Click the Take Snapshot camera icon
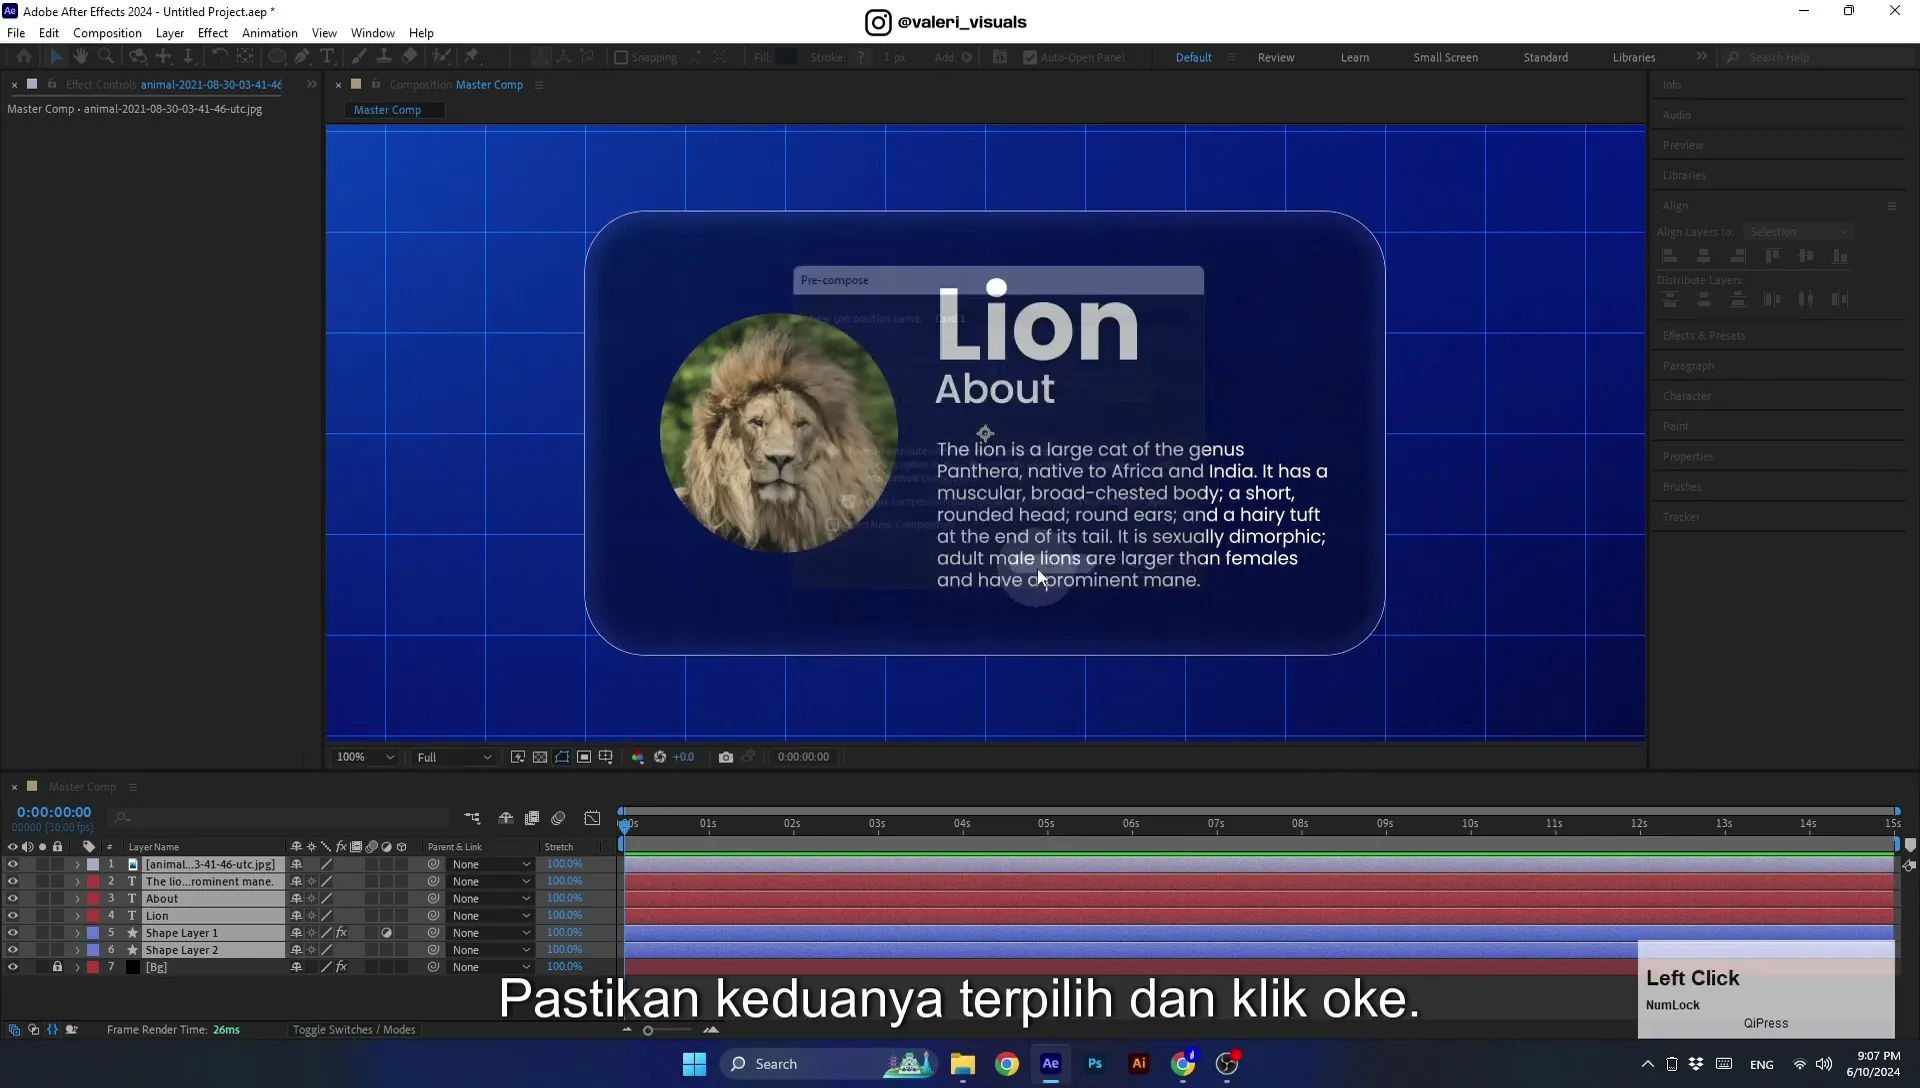This screenshot has width=1920, height=1088. pyautogui.click(x=726, y=757)
